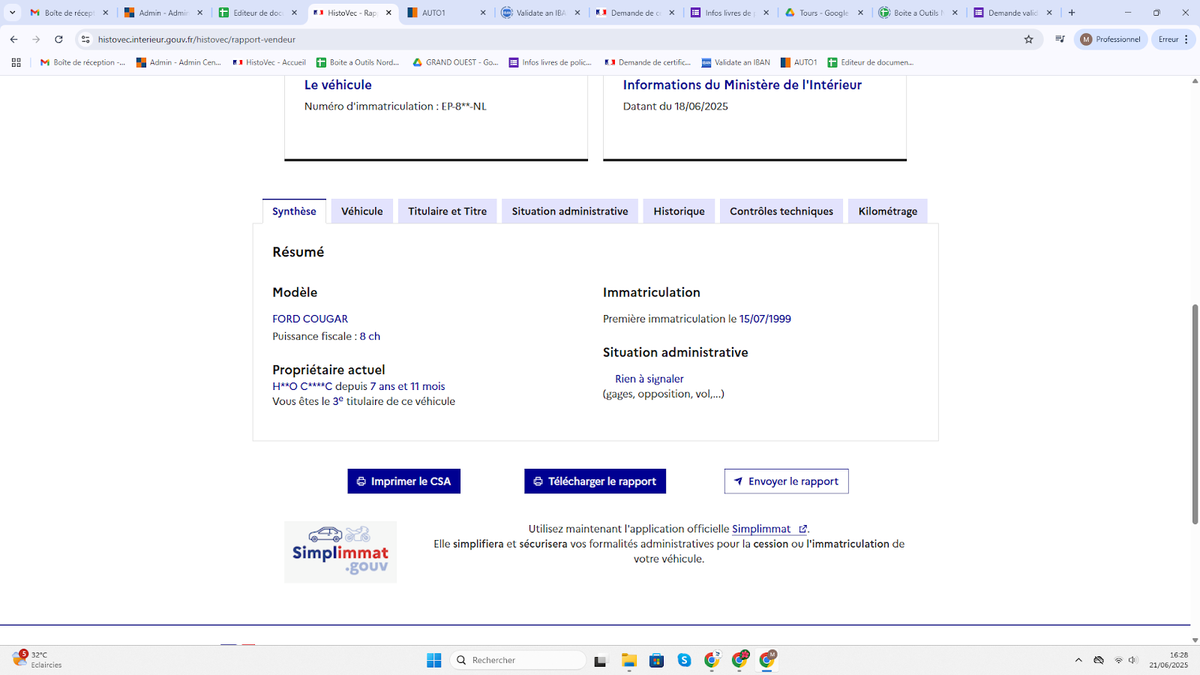1200x675 pixels.
Task: Open the Chrome three-dot menu
Action: (1188, 39)
